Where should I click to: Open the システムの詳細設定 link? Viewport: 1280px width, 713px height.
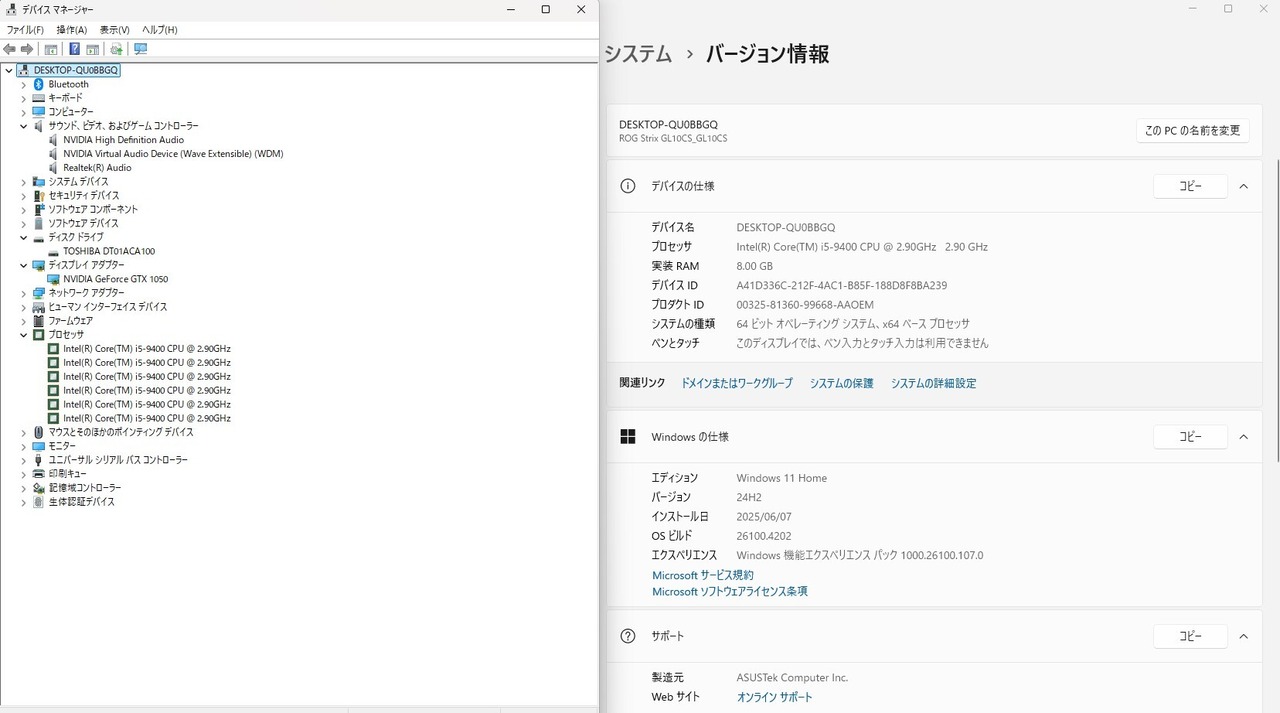click(x=934, y=384)
